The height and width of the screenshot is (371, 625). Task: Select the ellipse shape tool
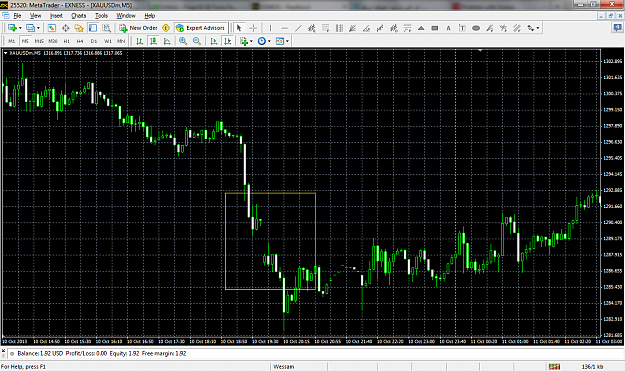coord(476,28)
